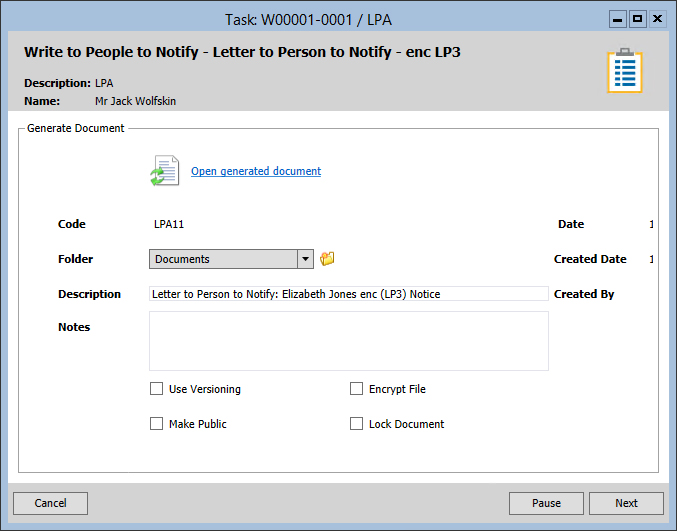This screenshot has height=531, width=677.
Task: Click into the Description text field
Action: tap(348, 294)
